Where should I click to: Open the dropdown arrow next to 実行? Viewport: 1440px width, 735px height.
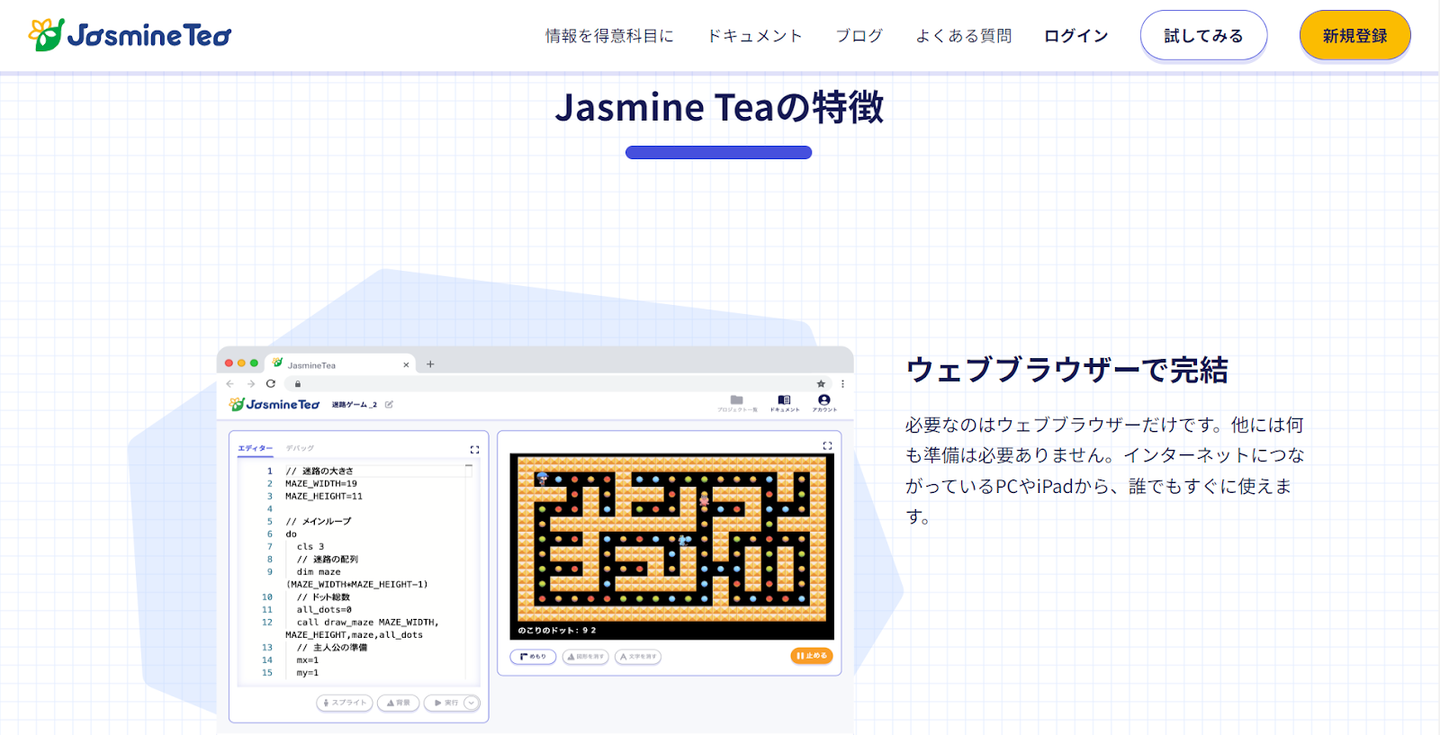coord(472,703)
